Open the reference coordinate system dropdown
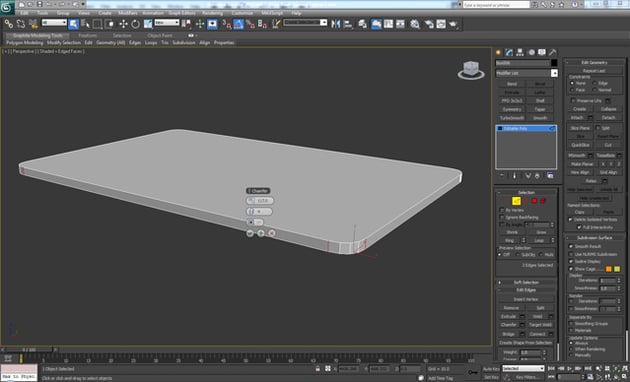 point(167,23)
